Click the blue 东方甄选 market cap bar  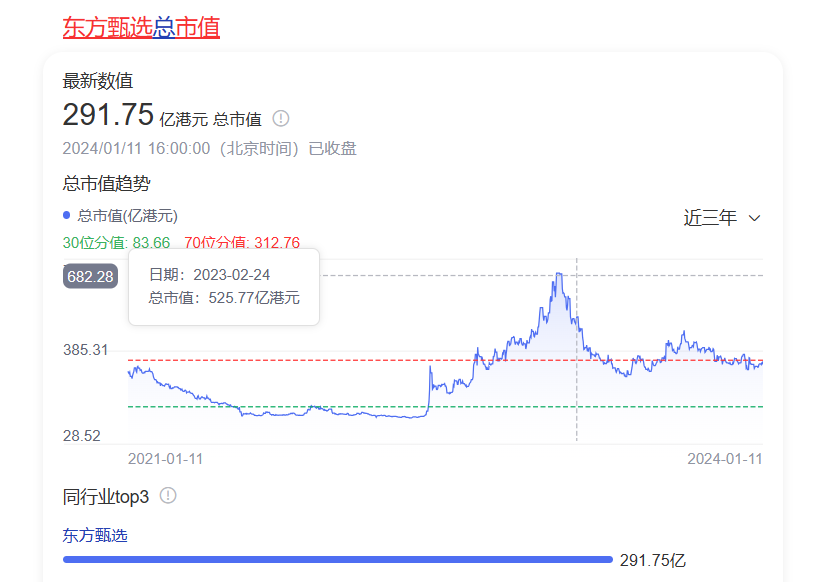tap(337, 560)
